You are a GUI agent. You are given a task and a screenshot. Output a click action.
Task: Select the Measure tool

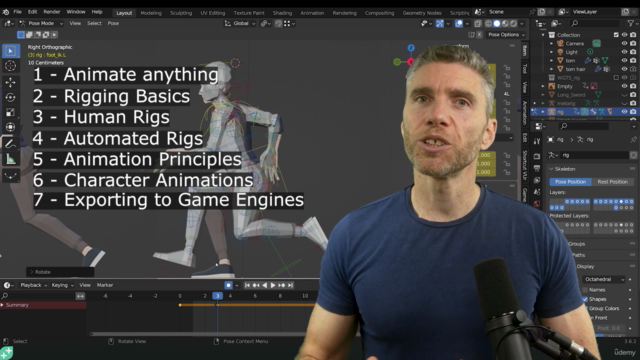click(x=11, y=159)
